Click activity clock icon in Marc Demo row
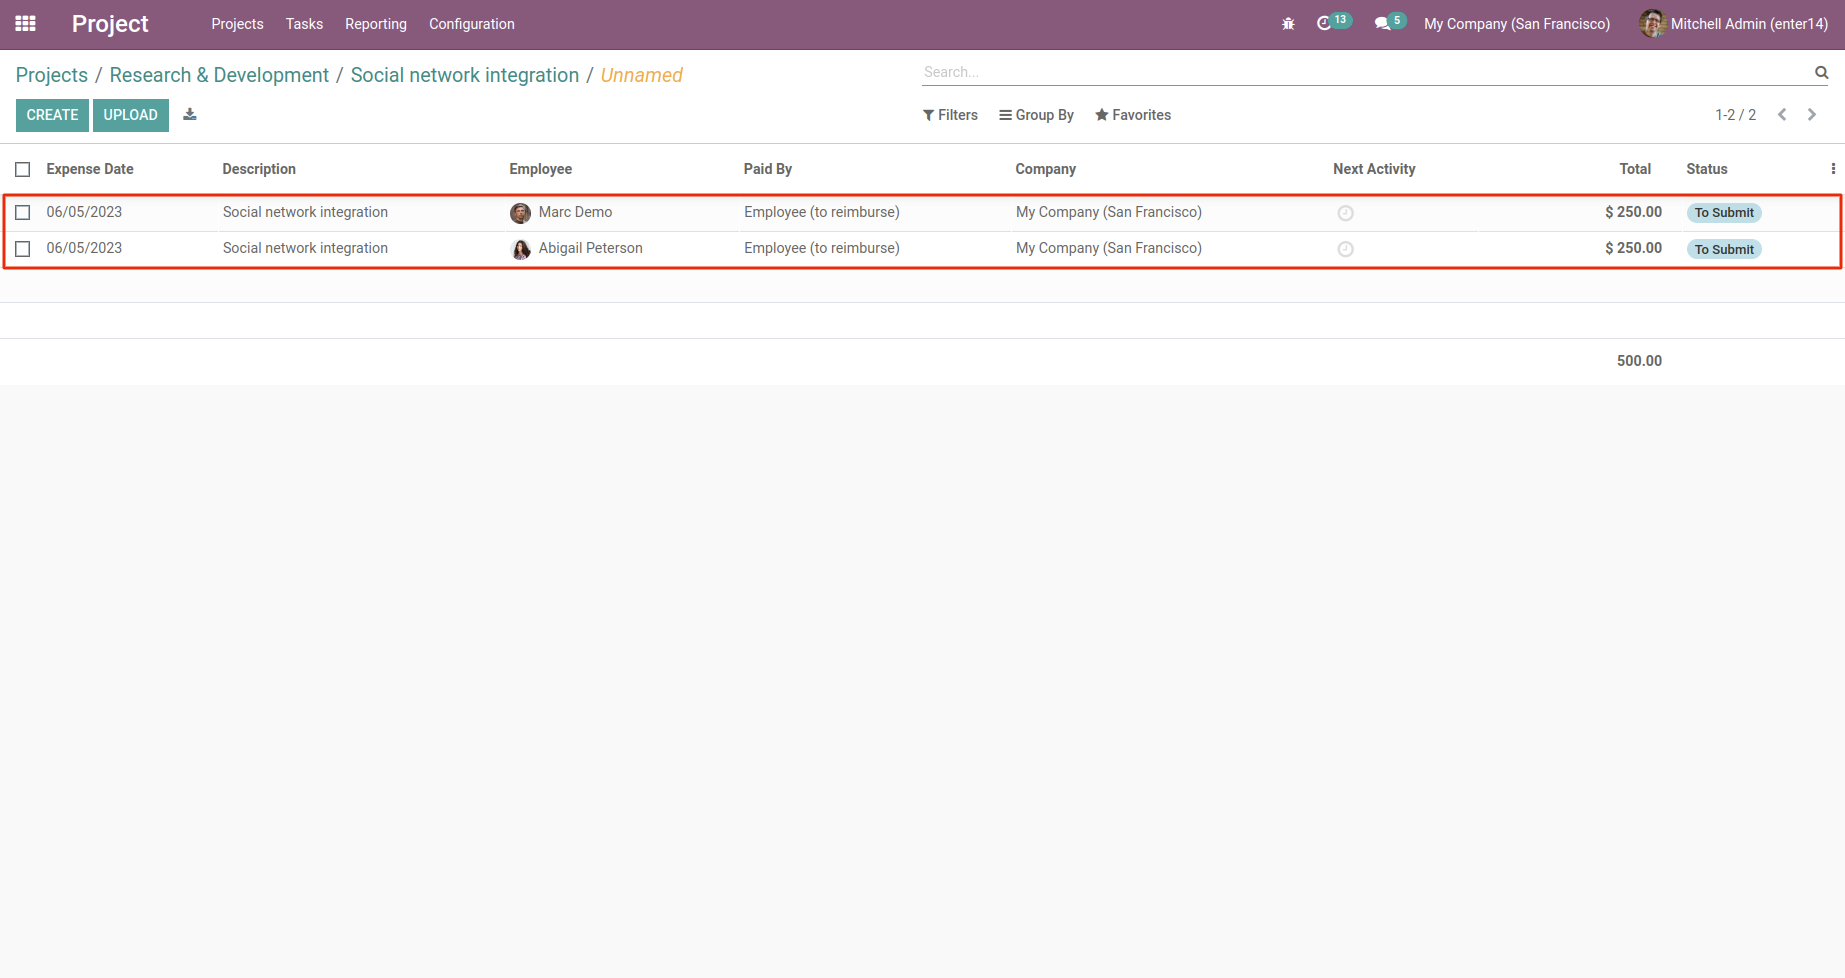The image size is (1845, 978). [x=1346, y=213]
